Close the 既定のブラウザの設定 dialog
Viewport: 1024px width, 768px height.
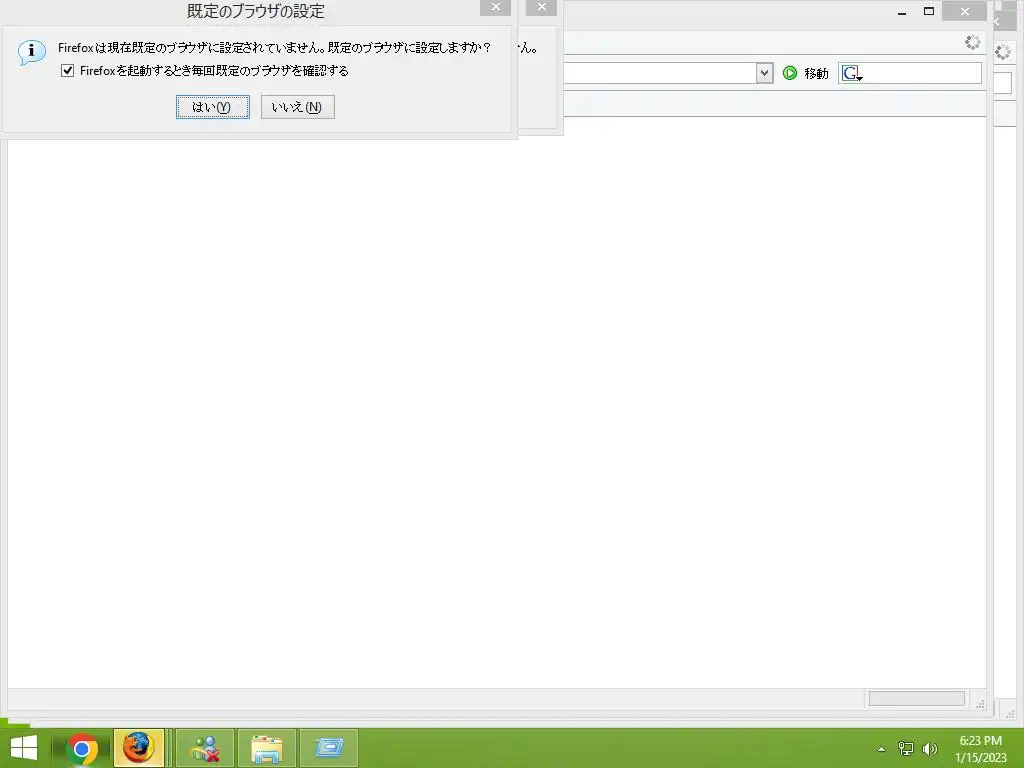coord(495,7)
